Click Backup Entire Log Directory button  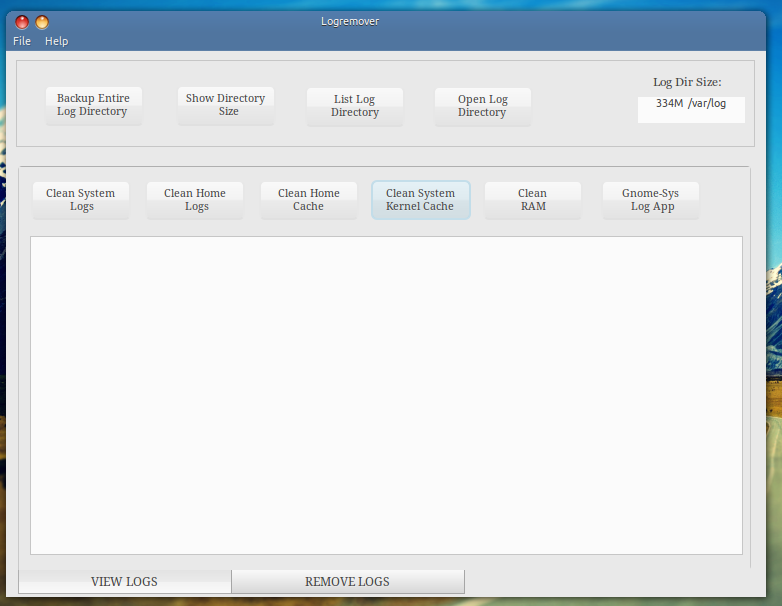94,105
